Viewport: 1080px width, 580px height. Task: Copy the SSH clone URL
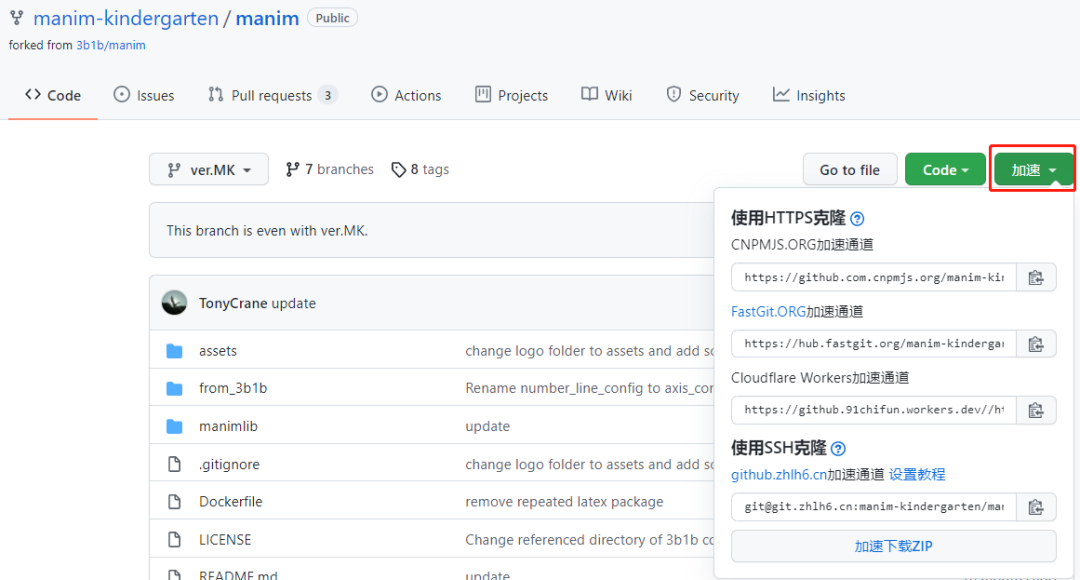coord(1037,507)
